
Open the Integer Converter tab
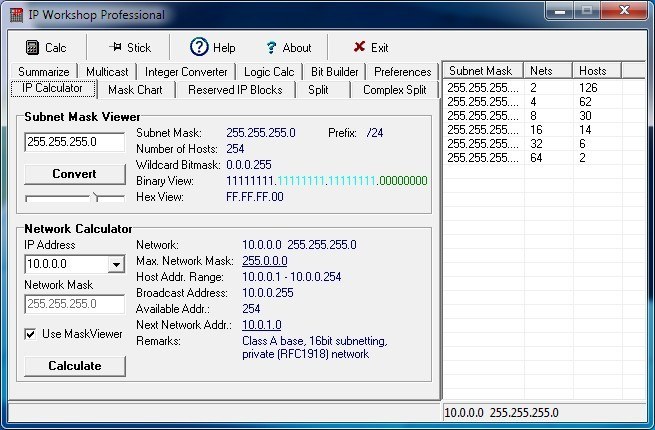click(x=186, y=72)
